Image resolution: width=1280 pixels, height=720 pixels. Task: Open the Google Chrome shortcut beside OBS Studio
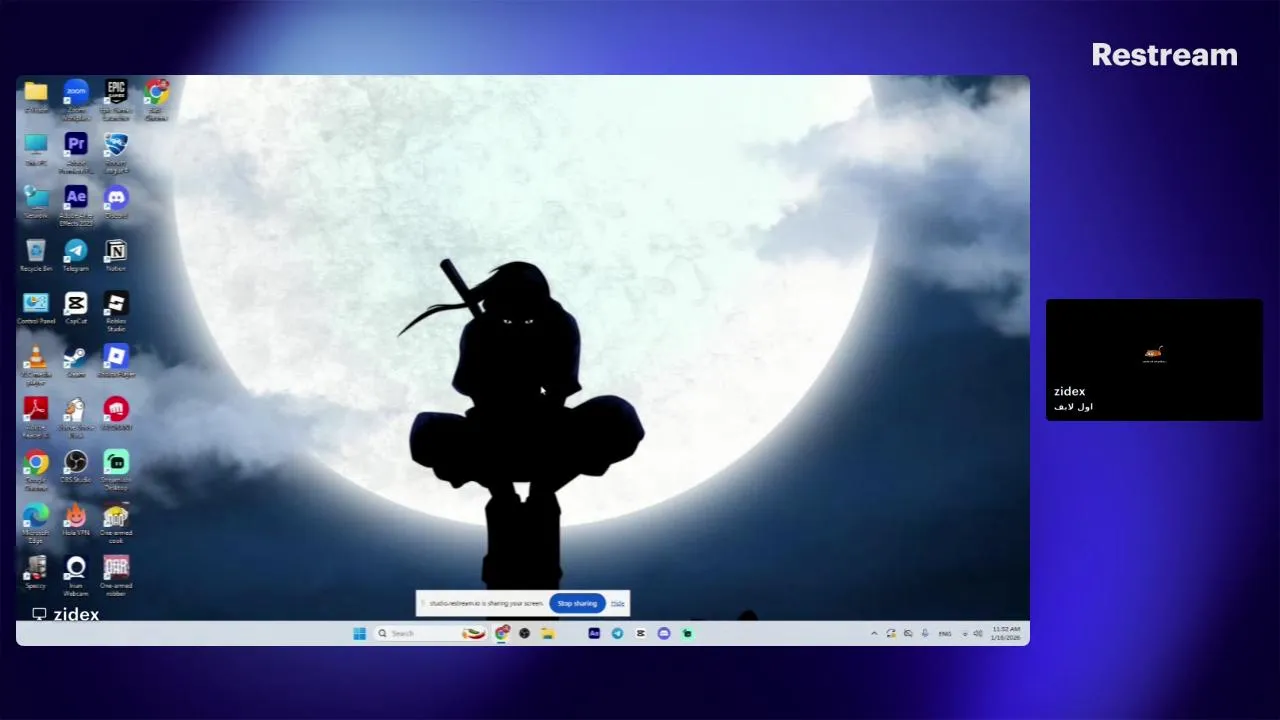(x=36, y=470)
